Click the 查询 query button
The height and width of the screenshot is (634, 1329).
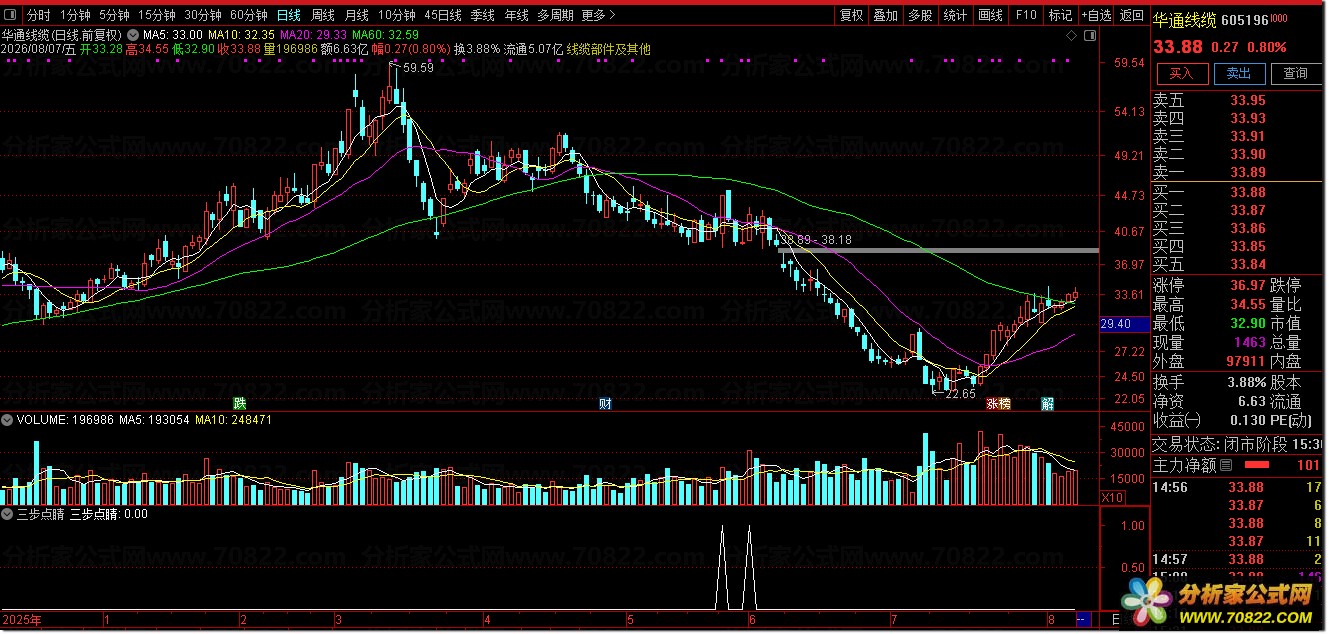(1296, 73)
